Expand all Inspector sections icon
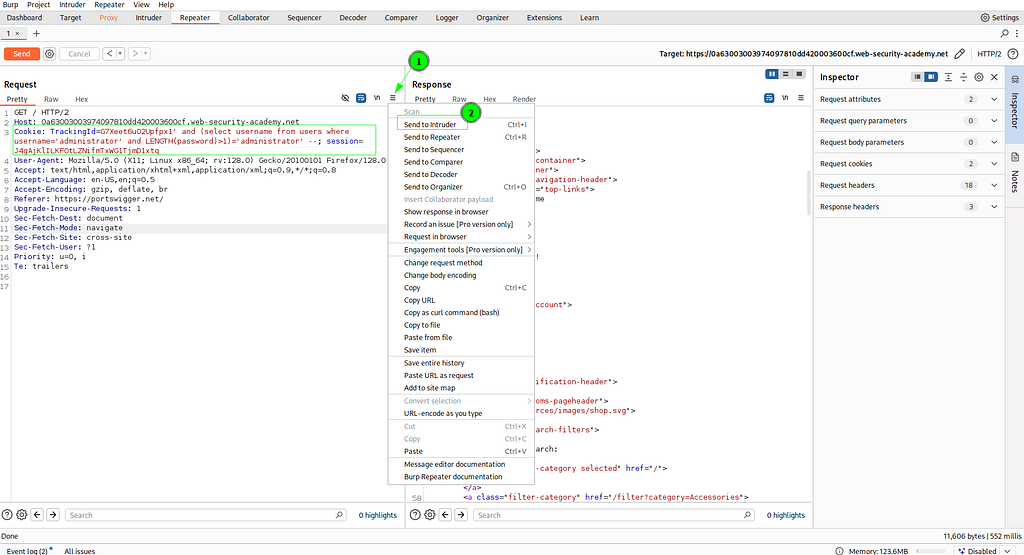This screenshot has height=555, width=1024. point(948,77)
